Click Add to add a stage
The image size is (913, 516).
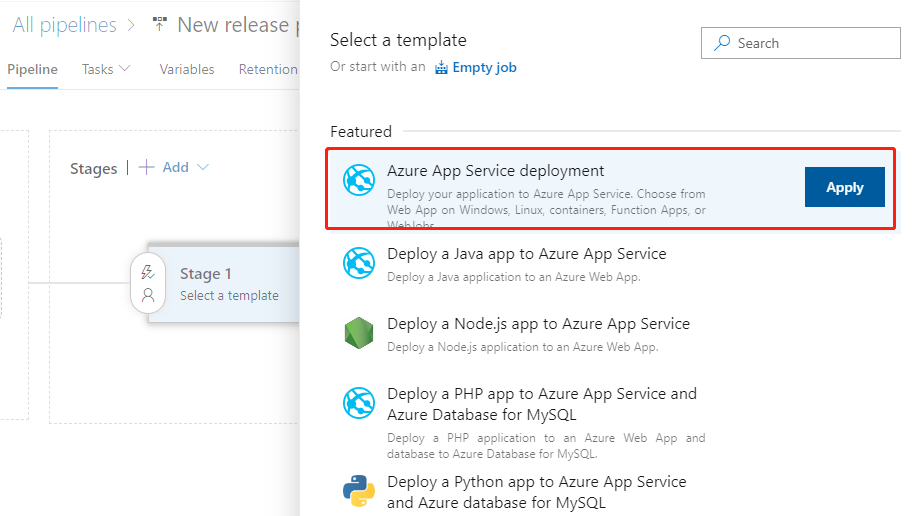pyautogui.click(x=175, y=168)
